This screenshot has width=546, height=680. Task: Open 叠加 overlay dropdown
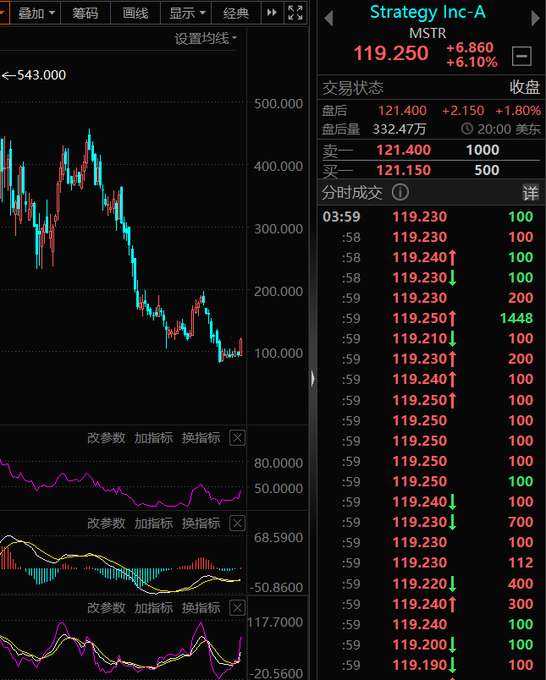tap(36, 13)
